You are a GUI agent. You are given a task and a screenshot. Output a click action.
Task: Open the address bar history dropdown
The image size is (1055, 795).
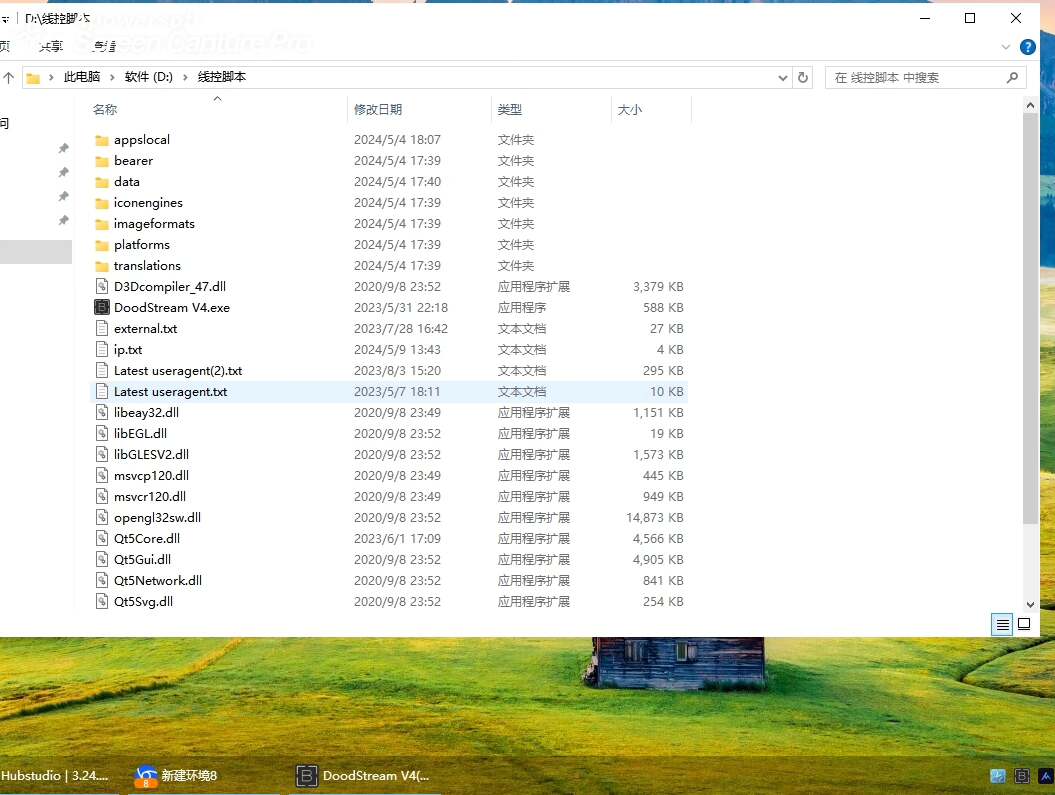pyautogui.click(x=782, y=77)
